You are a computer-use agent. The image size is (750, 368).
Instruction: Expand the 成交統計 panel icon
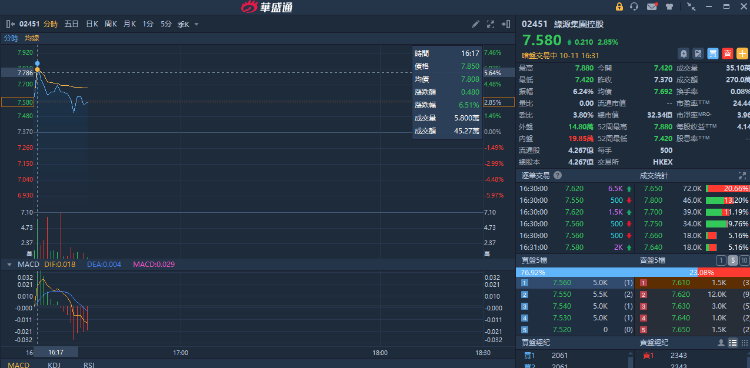pyautogui.click(x=742, y=176)
